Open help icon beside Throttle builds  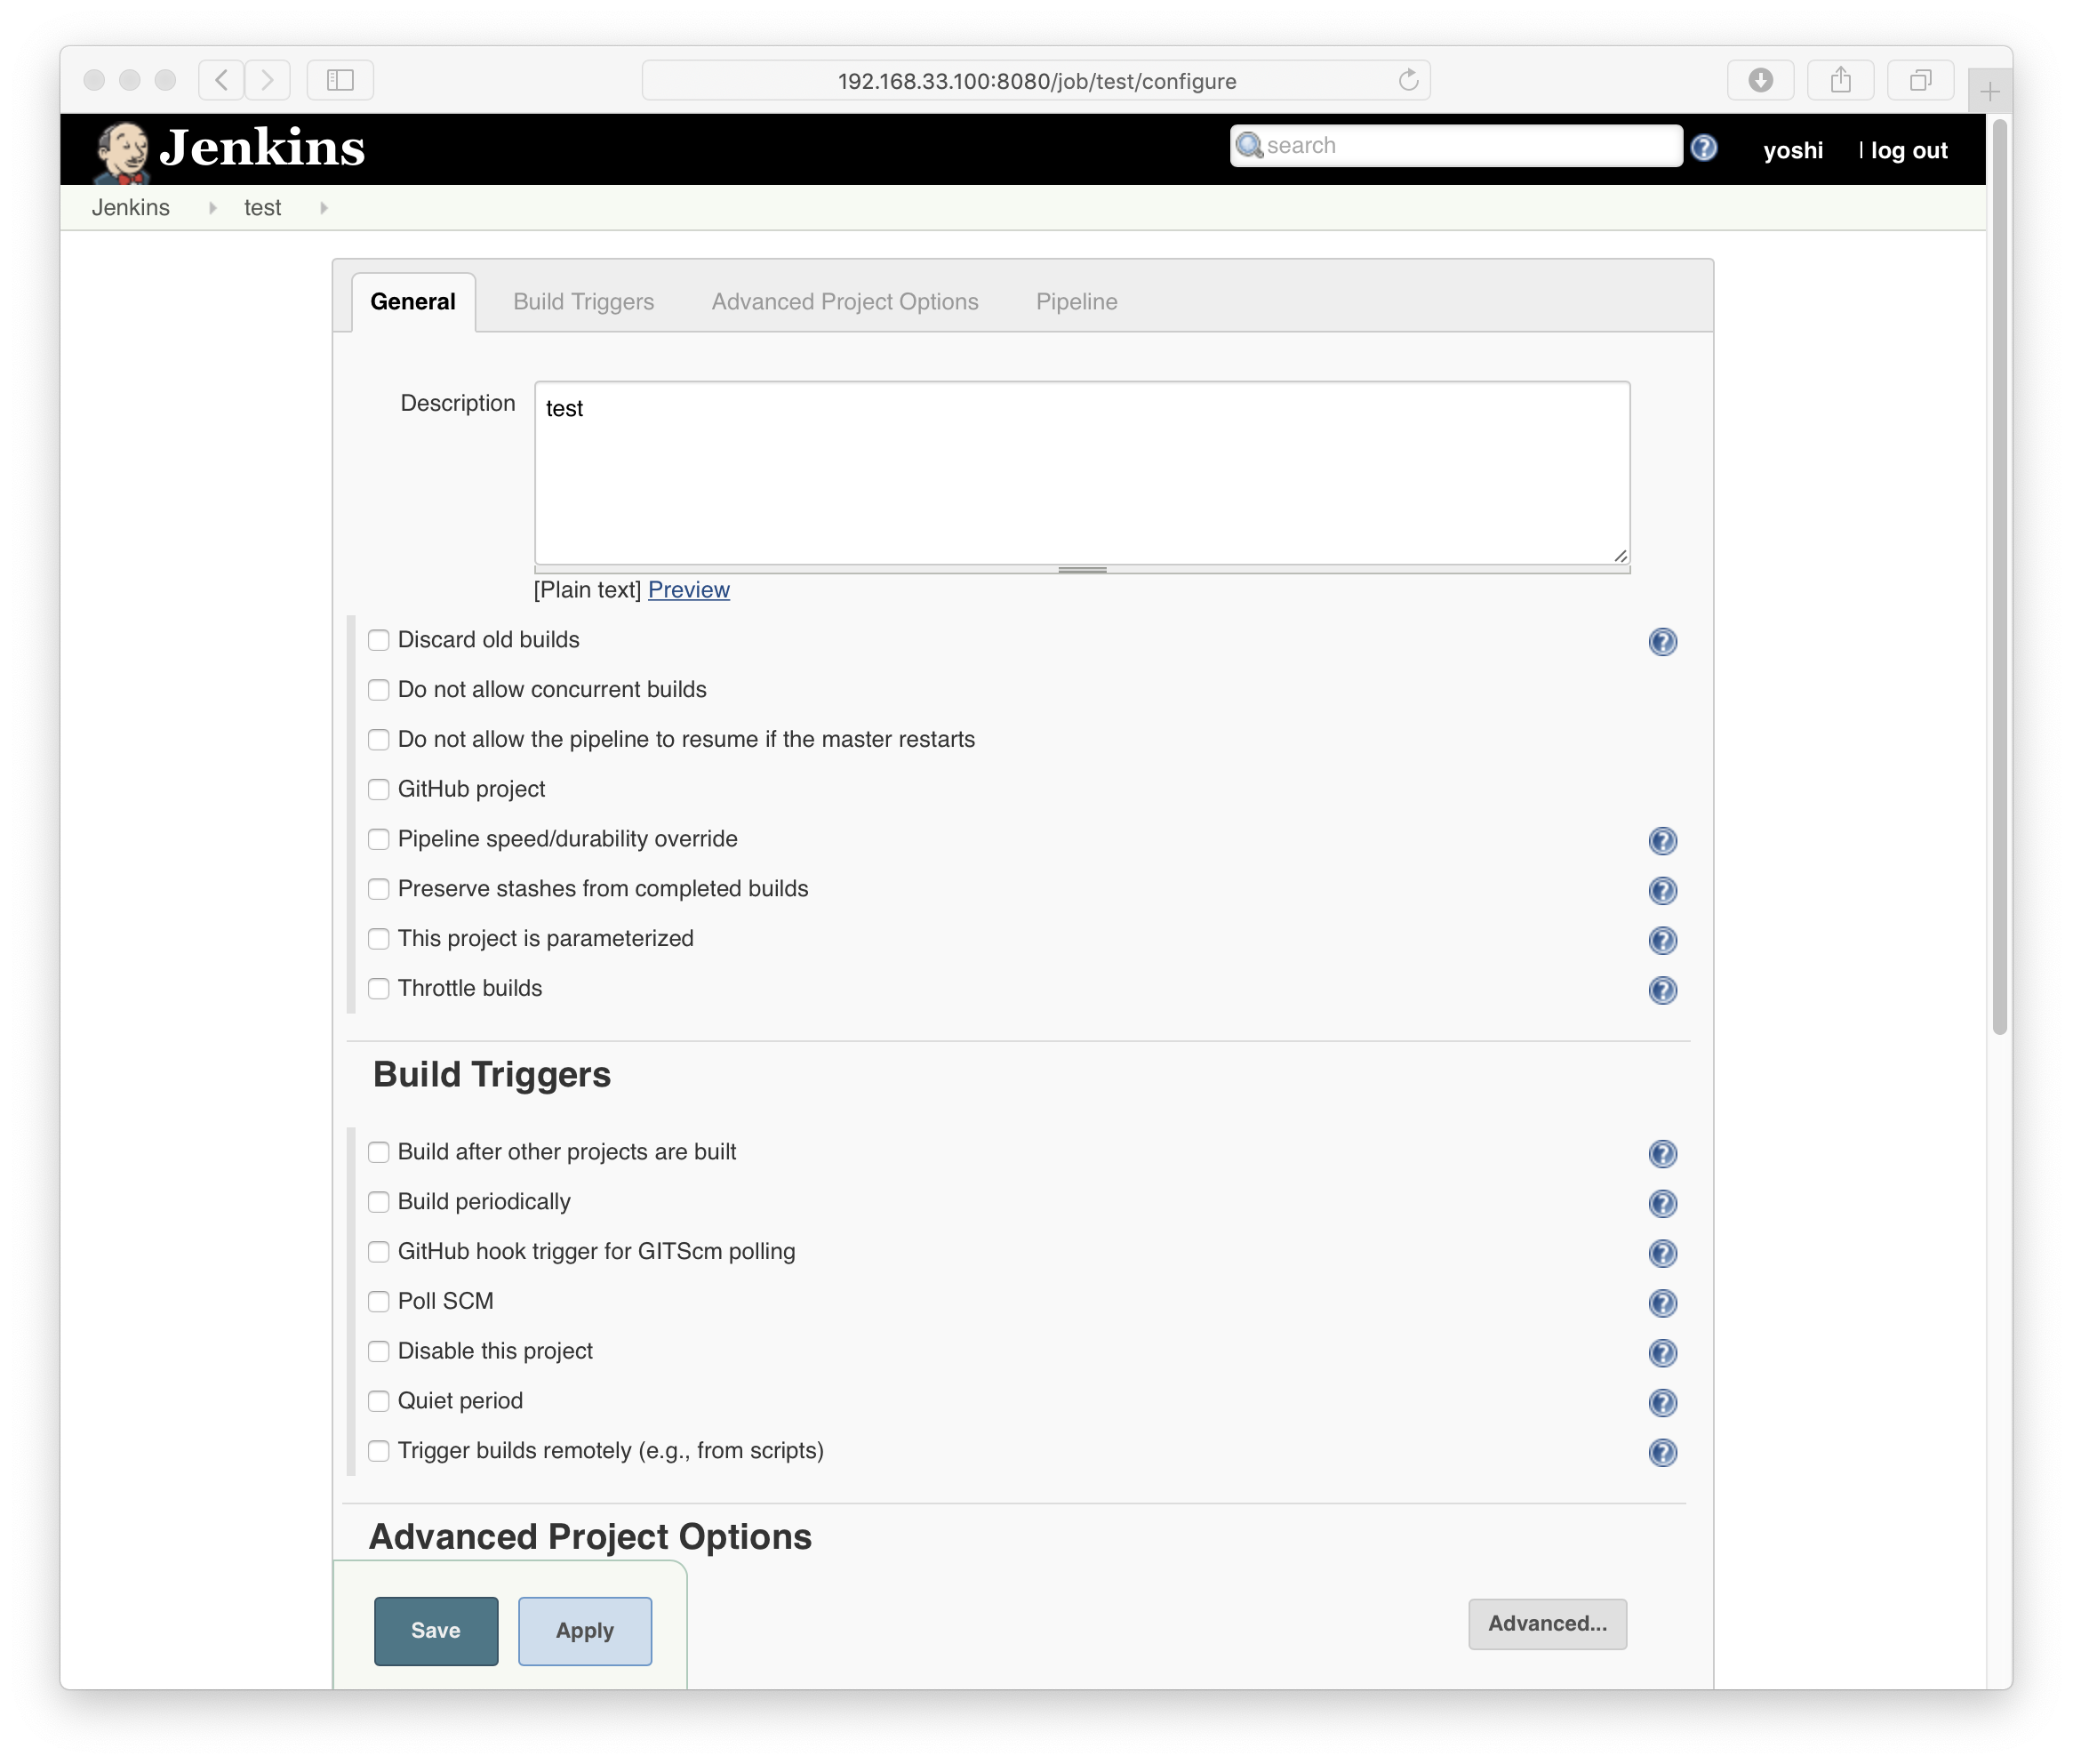click(x=1662, y=990)
